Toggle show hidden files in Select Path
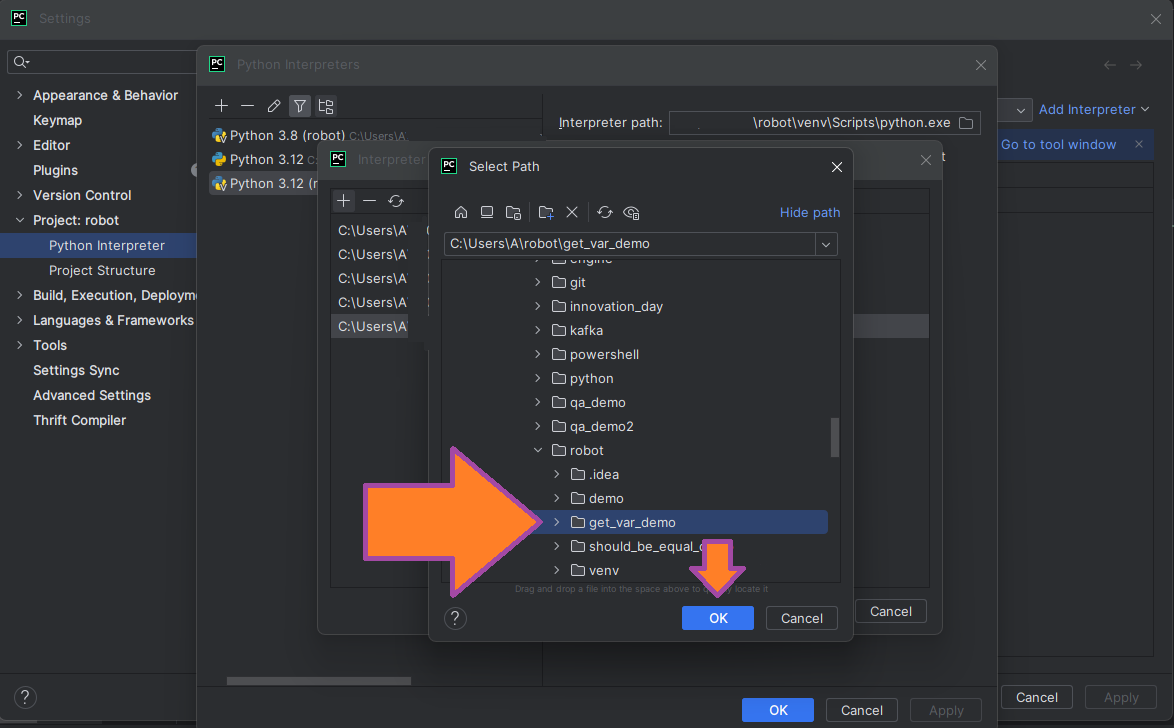The width and height of the screenshot is (1174, 728). pyautogui.click(x=631, y=213)
